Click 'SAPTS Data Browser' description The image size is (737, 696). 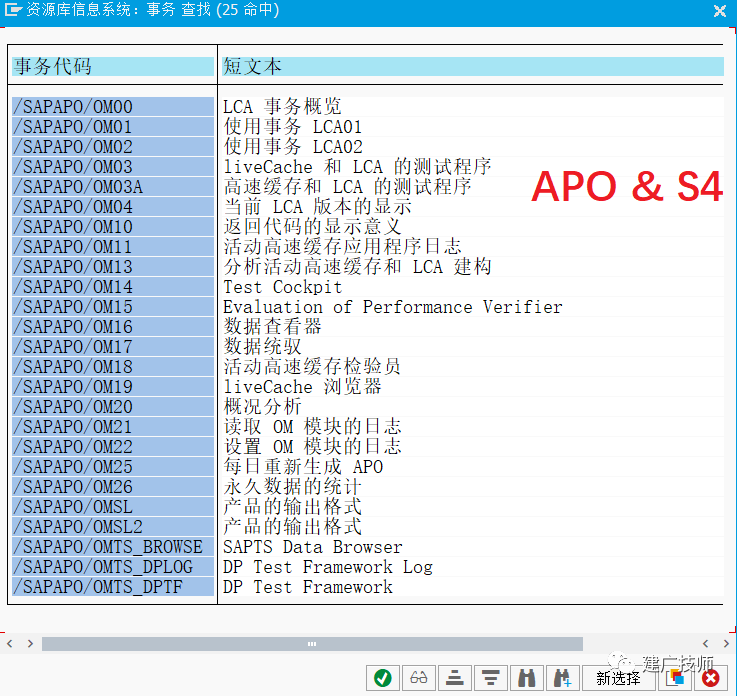313,547
